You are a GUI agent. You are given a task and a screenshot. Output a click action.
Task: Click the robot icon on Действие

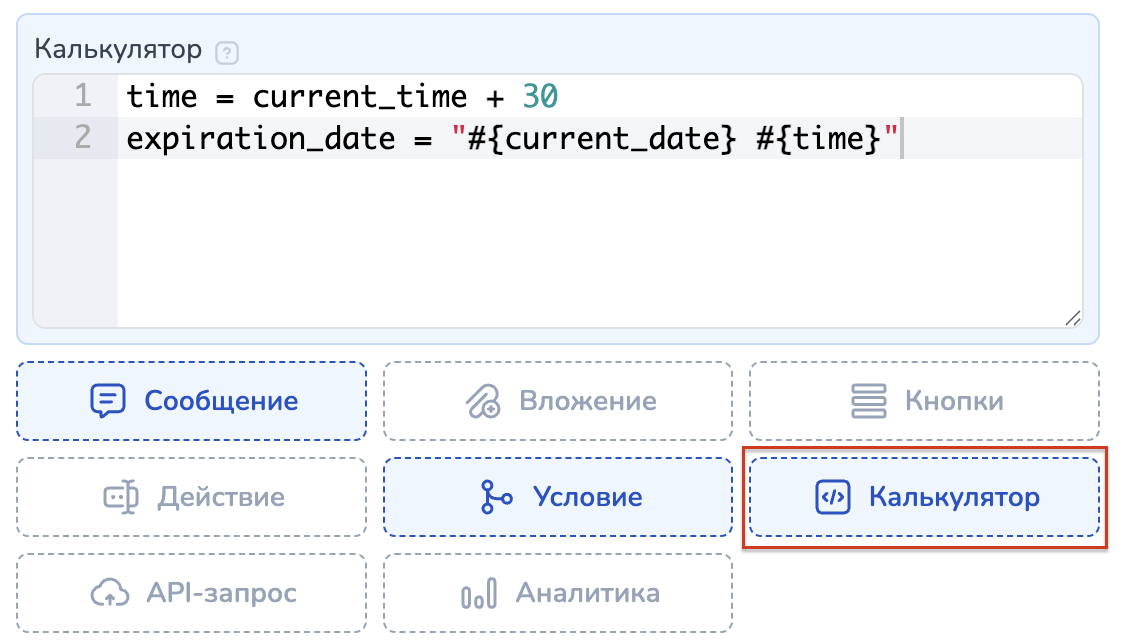121,497
